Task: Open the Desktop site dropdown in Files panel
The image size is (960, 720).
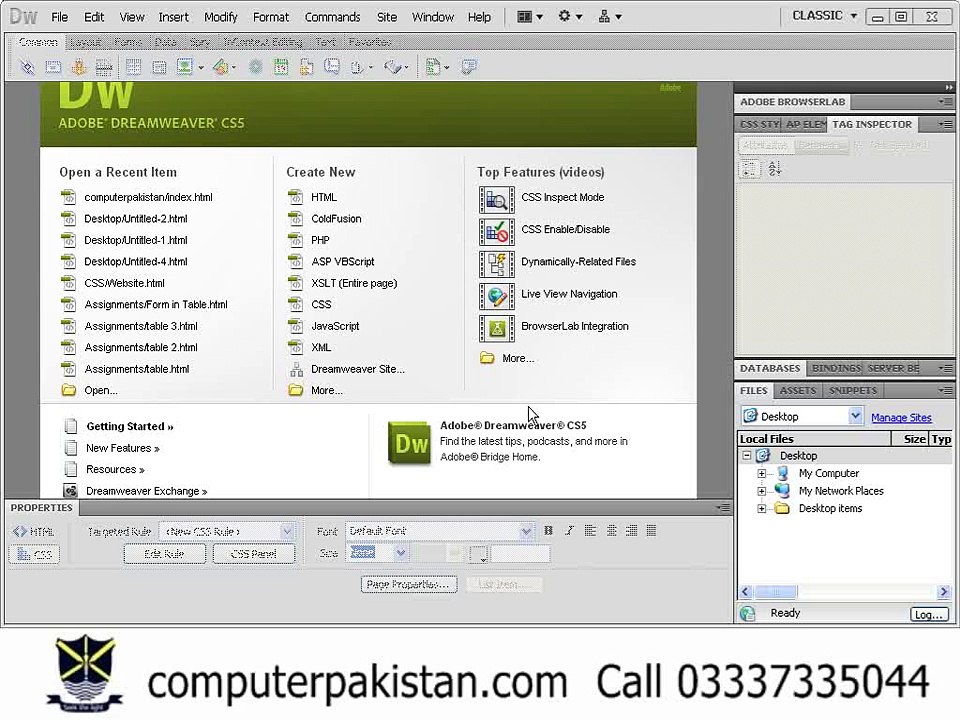Action: (x=855, y=416)
